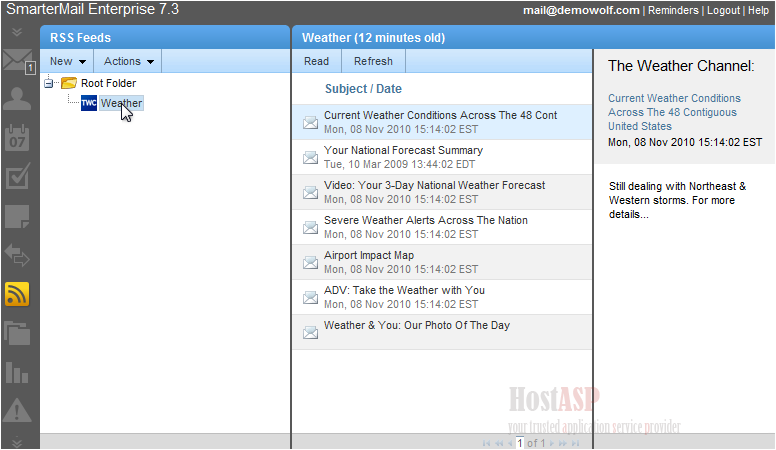Open the Notes sidebar icon
Screen dimensions: 776x450
coord(17,216)
